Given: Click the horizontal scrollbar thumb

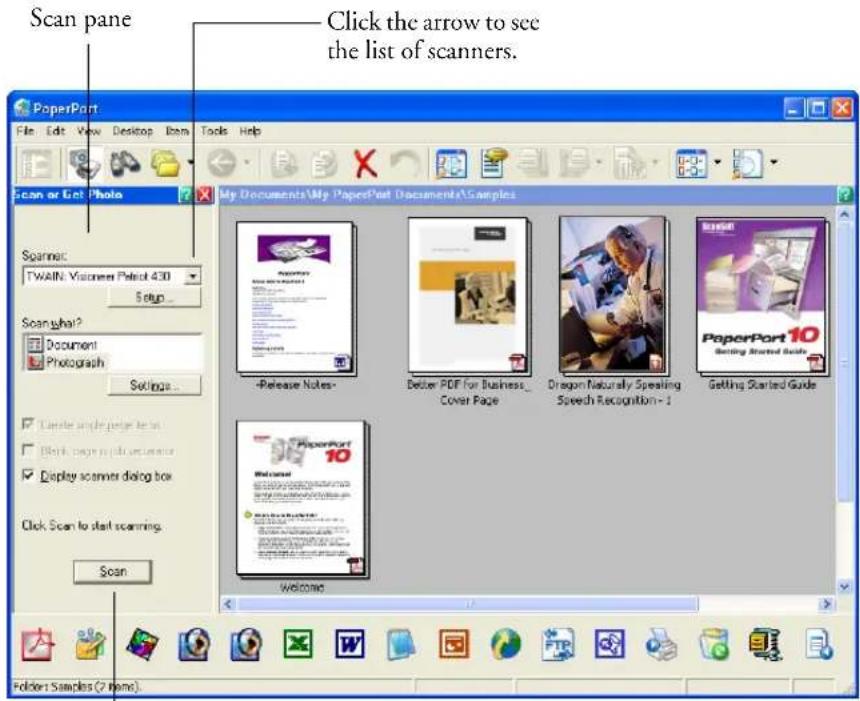Looking at the screenshot, I should point(468,604).
